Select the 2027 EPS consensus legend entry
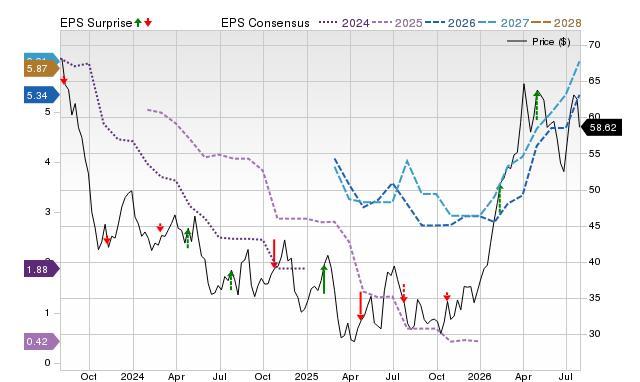 point(503,23)
